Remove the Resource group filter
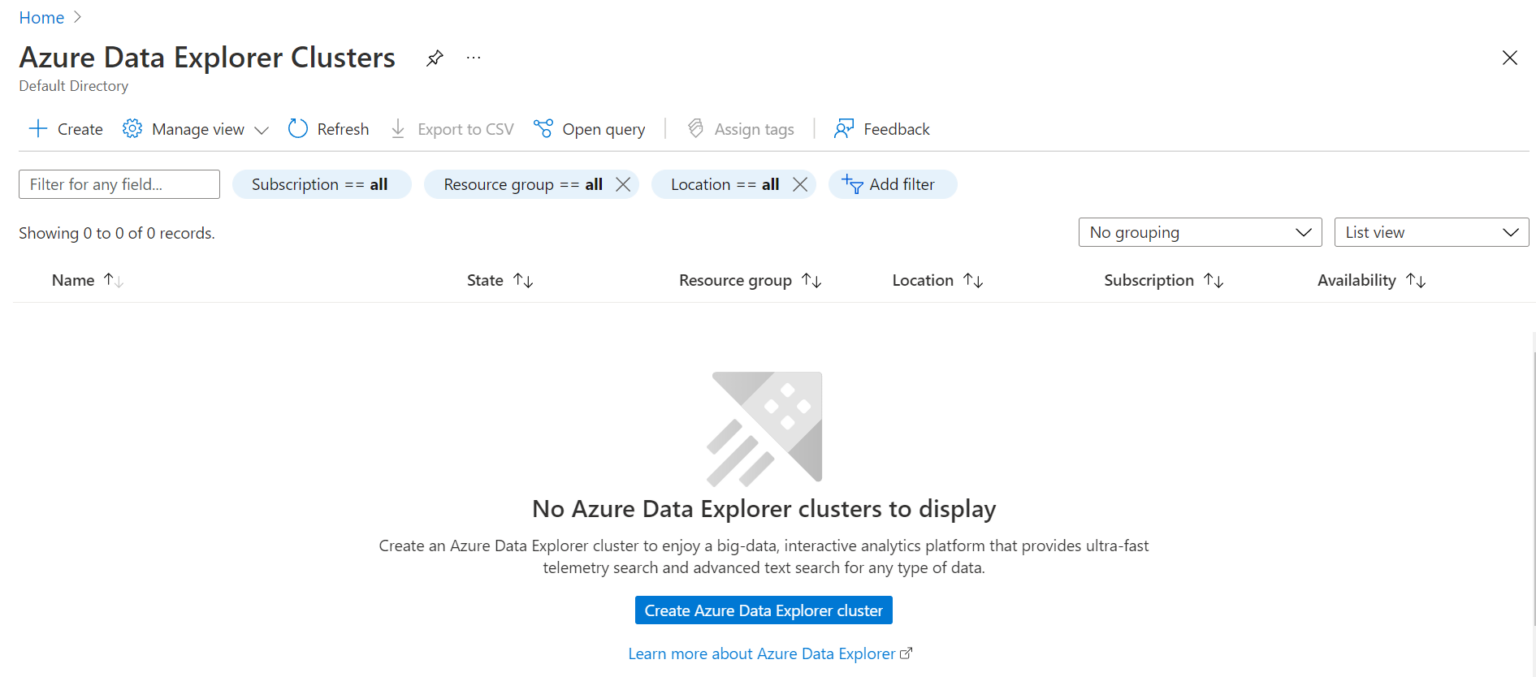1536x677 pixels. click(x=623, y=184)
